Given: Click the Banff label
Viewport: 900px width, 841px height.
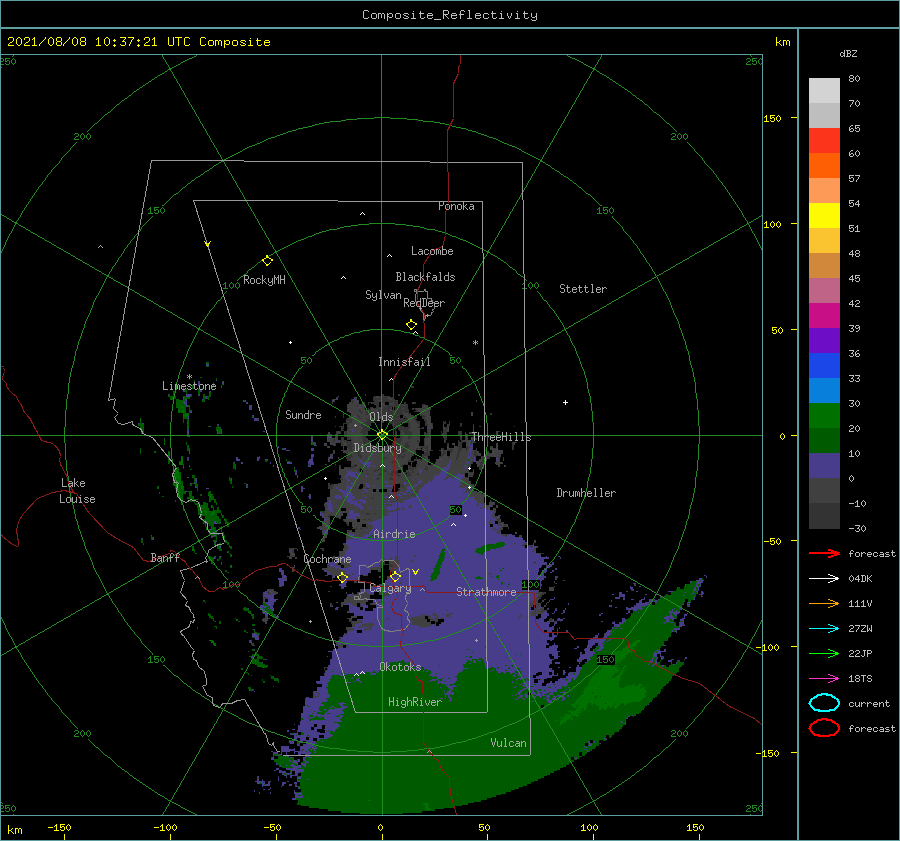Looking at the screenshot, I should (x=165, y=557).
